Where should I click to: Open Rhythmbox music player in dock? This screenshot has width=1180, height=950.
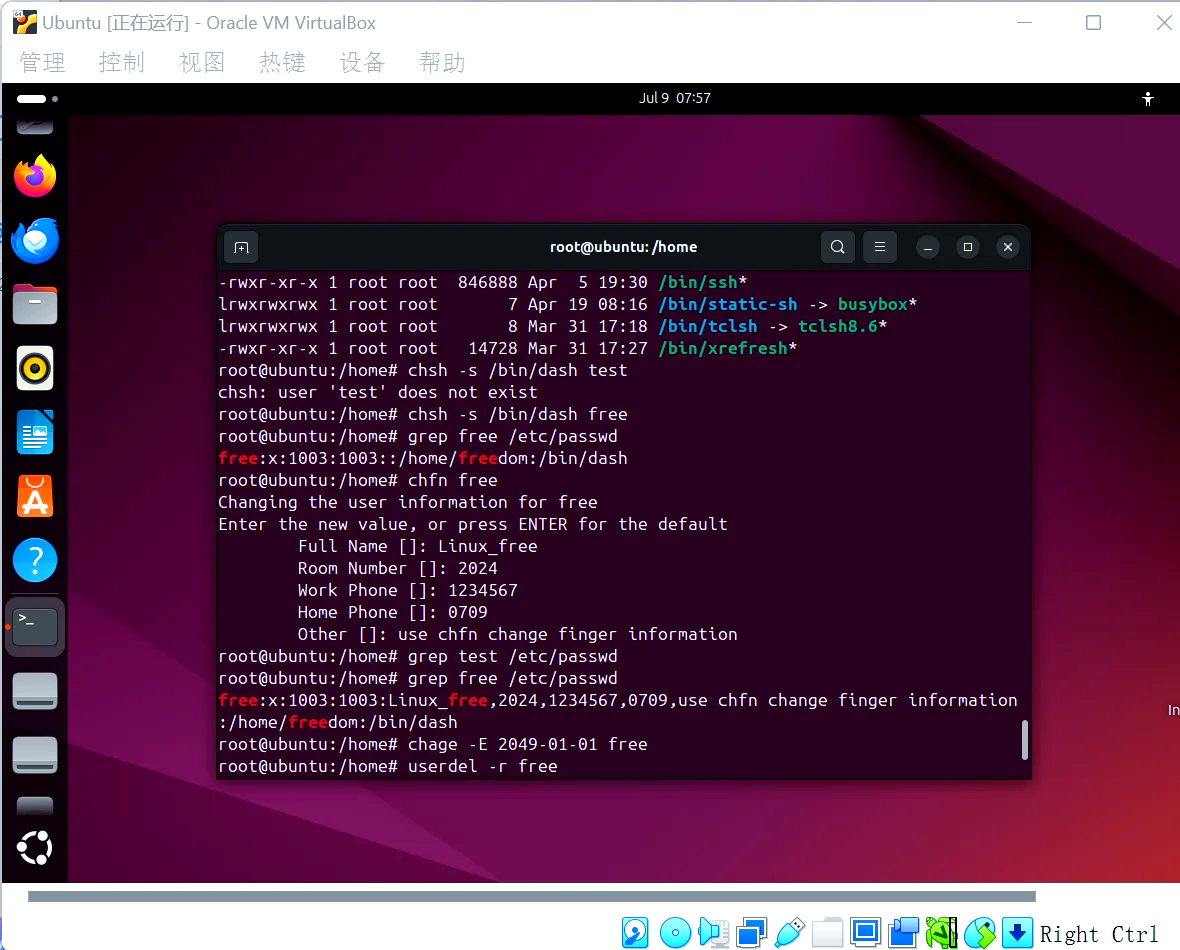(35, 368)
